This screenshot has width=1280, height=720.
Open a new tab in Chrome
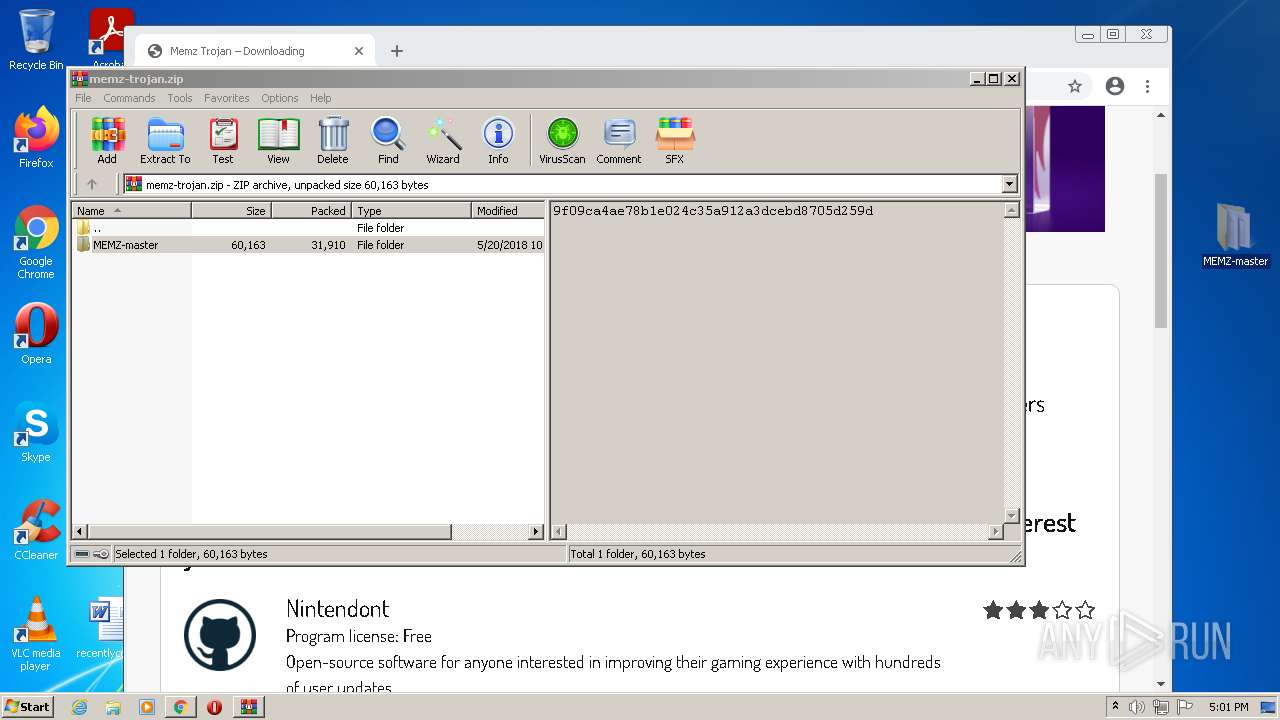coord(397,51)
